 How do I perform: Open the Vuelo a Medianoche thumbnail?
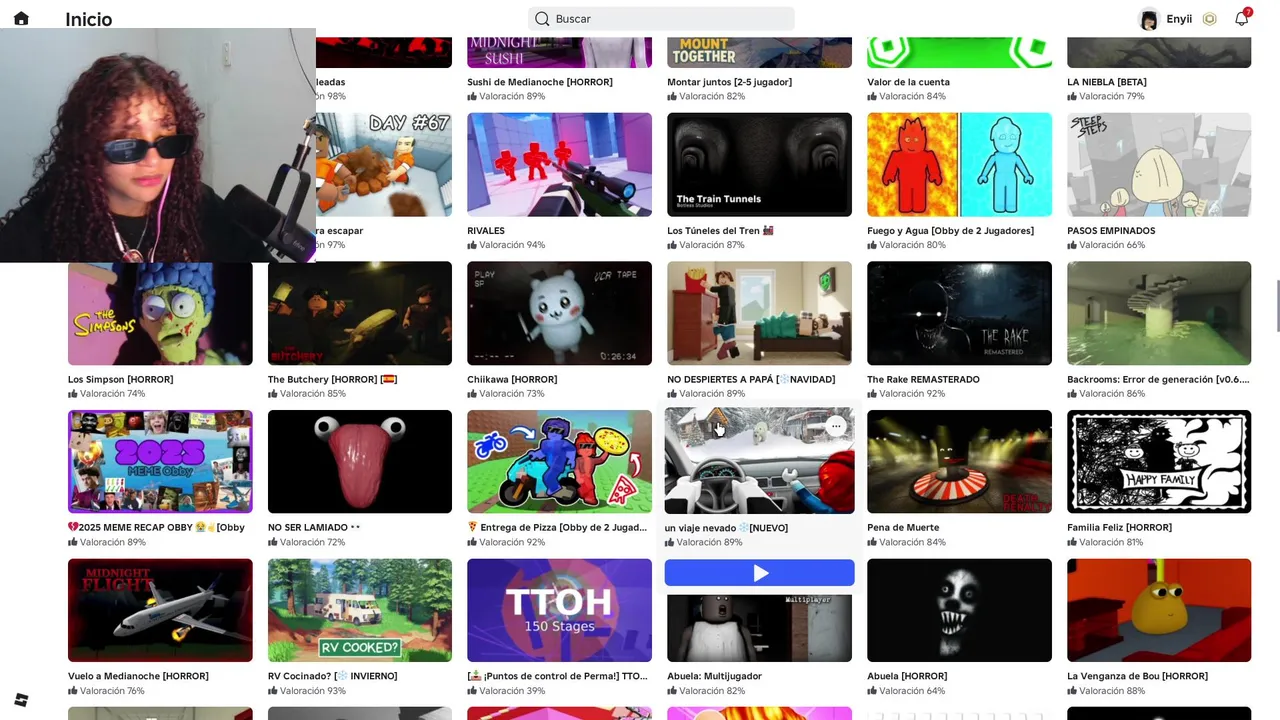pos(160,610)
